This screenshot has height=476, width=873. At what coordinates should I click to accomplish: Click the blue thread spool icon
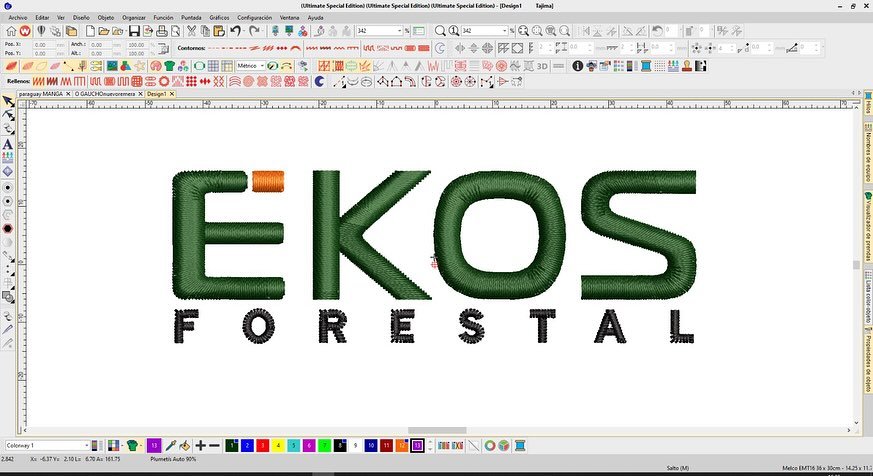click(x=646, y=66)
